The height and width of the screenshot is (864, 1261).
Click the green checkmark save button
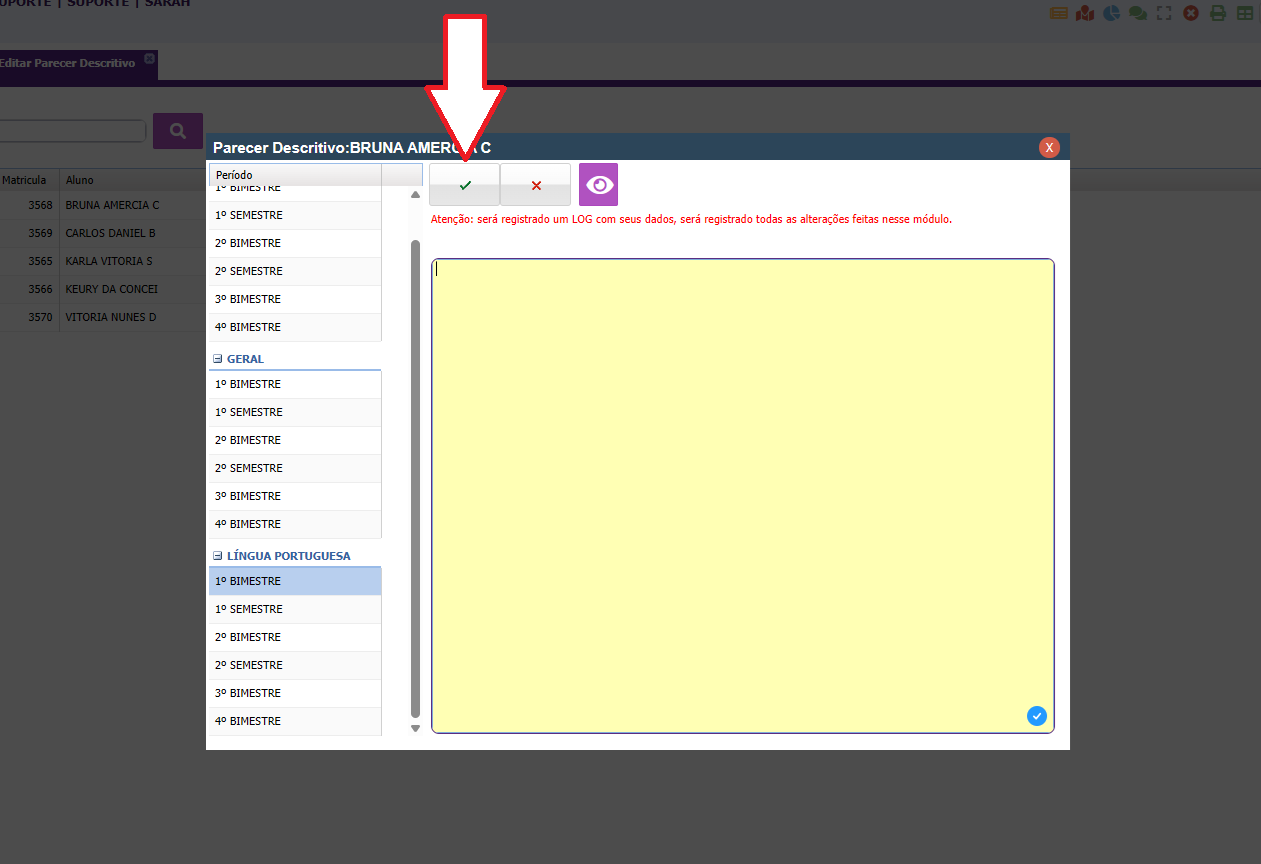[464, 185]
